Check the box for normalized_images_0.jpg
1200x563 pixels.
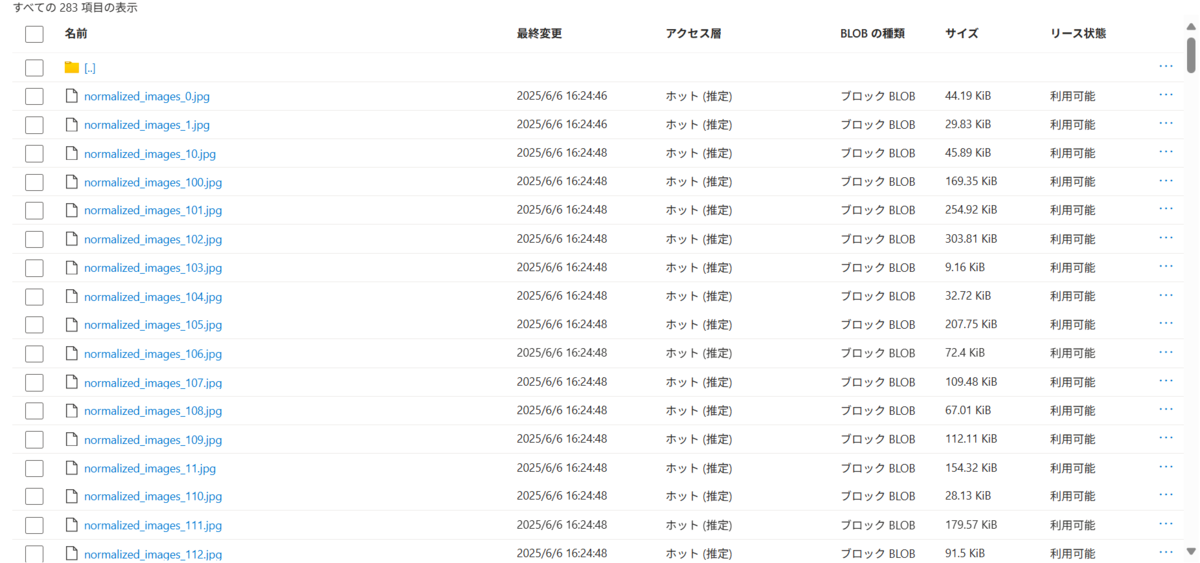click(34, 96)
